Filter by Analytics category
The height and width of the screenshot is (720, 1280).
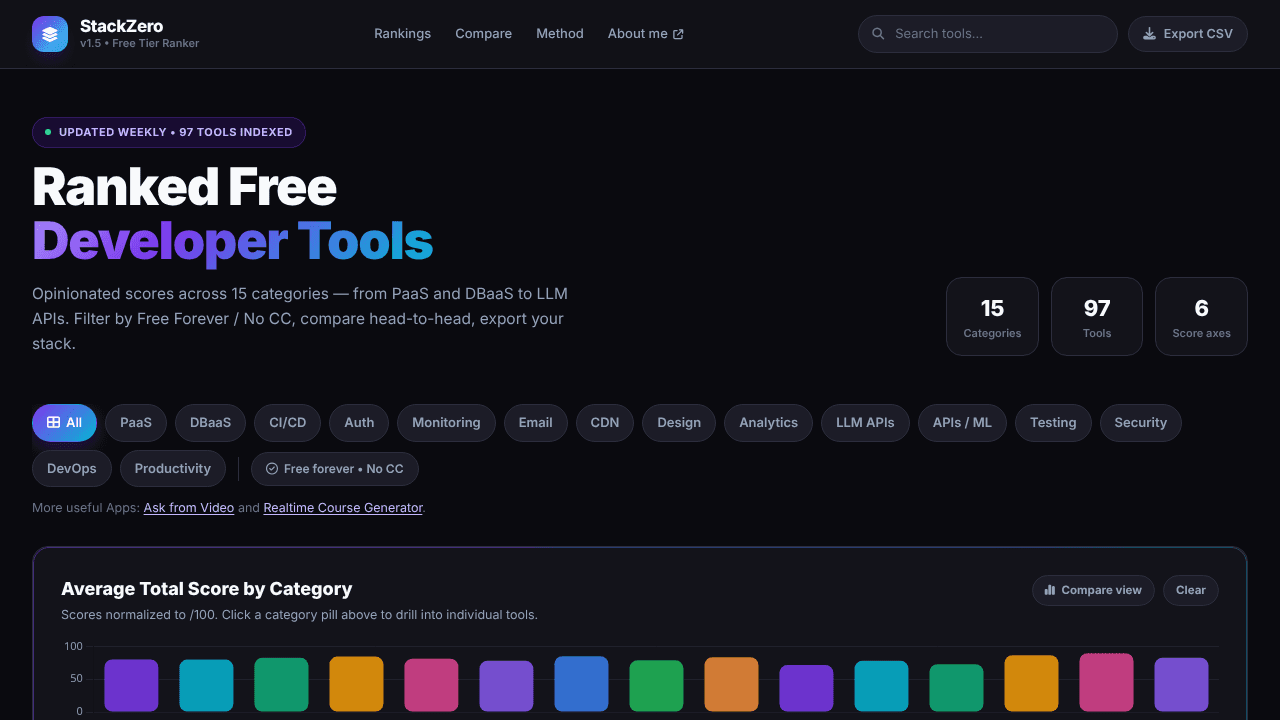(x=769, y=423)
